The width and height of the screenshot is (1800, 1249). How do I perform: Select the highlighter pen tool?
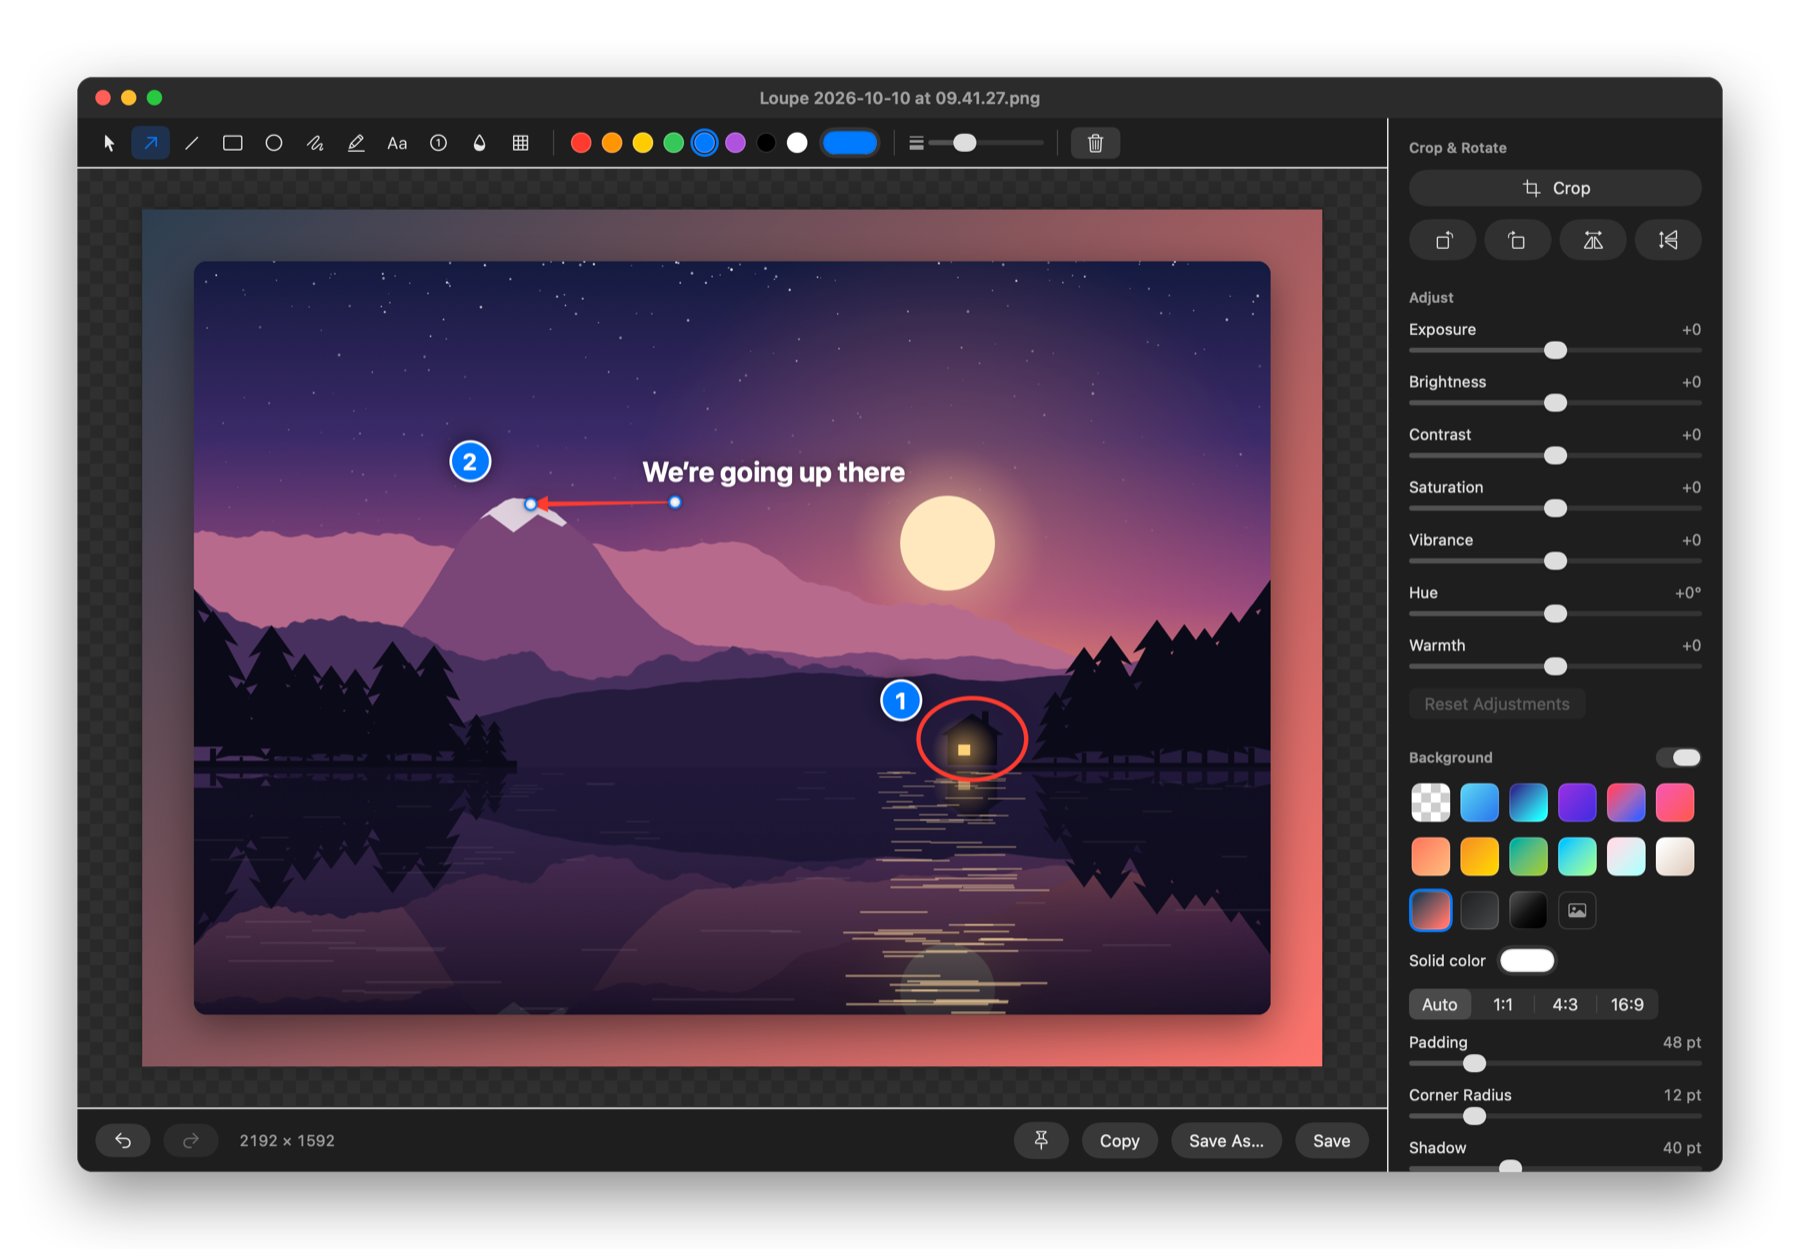pos(356,143)
